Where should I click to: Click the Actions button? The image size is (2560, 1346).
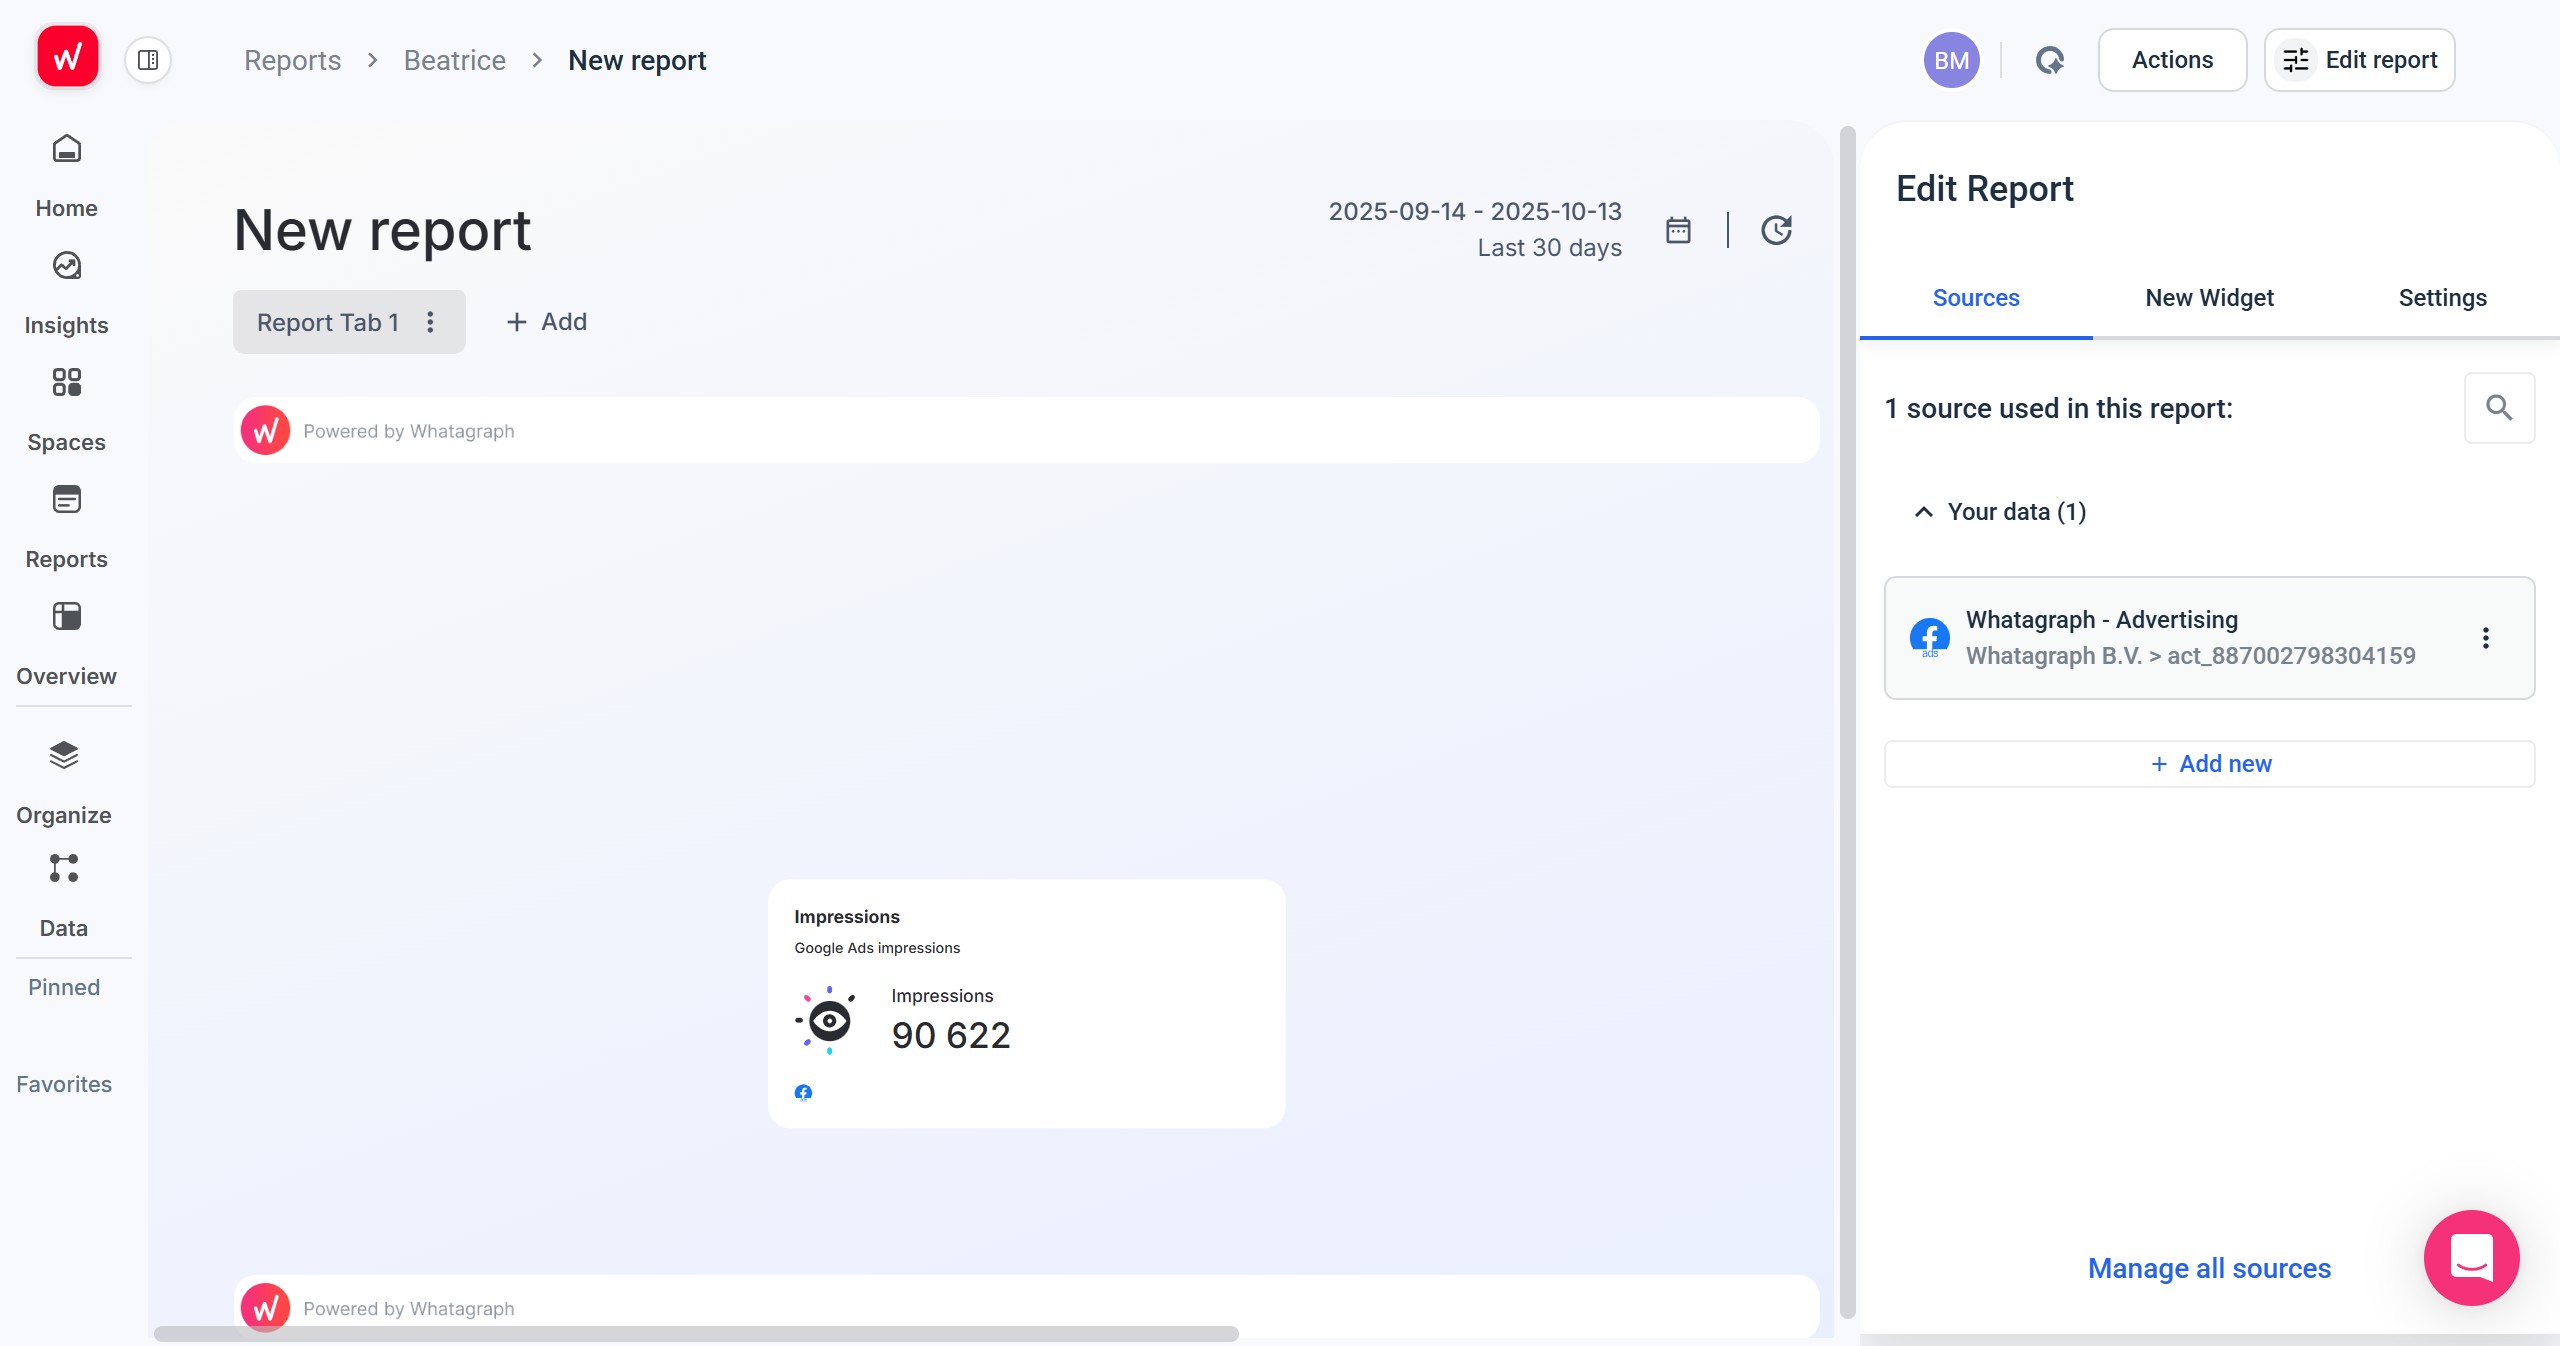pyautogui.click(x=2172, y=60)
